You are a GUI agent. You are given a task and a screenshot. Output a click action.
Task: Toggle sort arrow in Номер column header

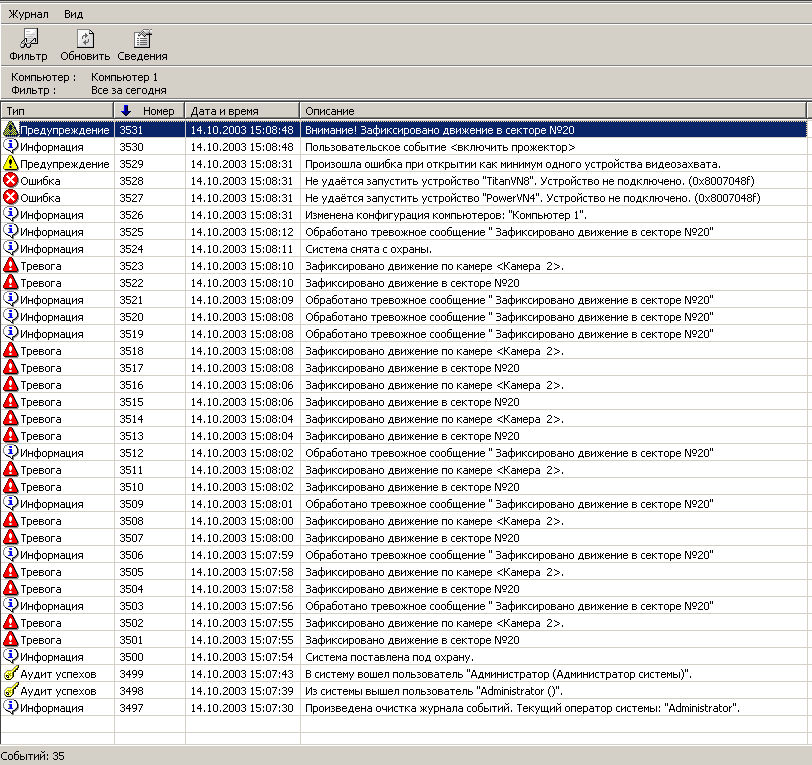tap(126, 110)
